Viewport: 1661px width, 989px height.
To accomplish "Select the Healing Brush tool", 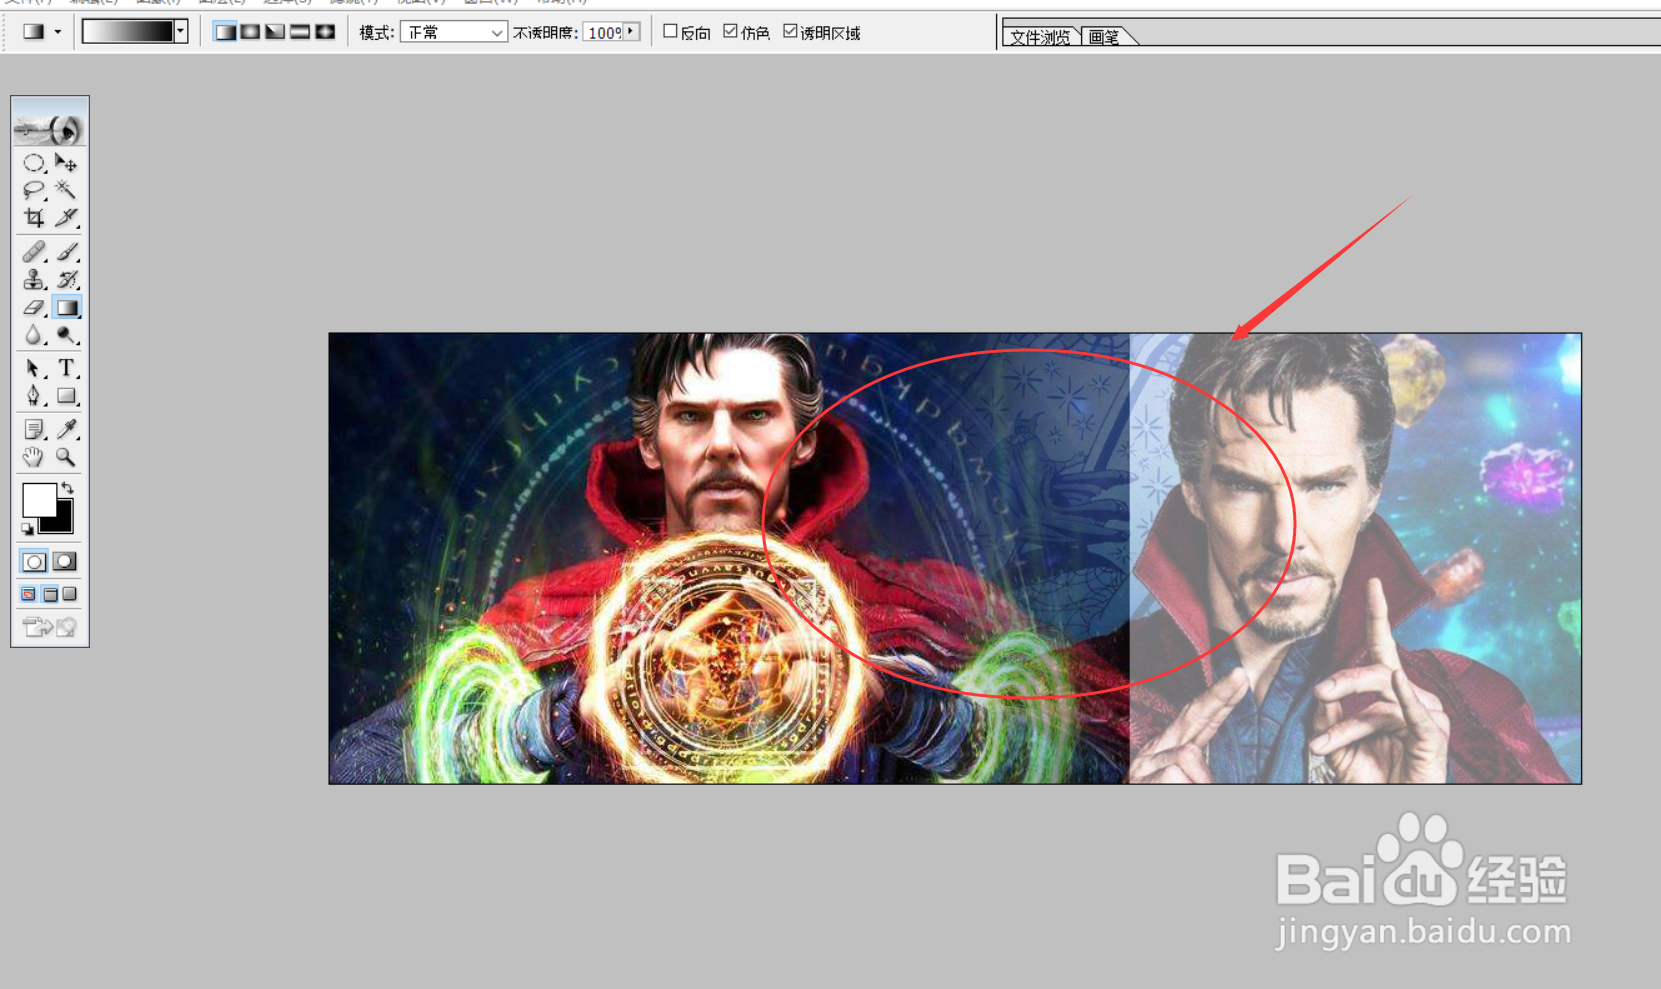I will tap(34, 252).
